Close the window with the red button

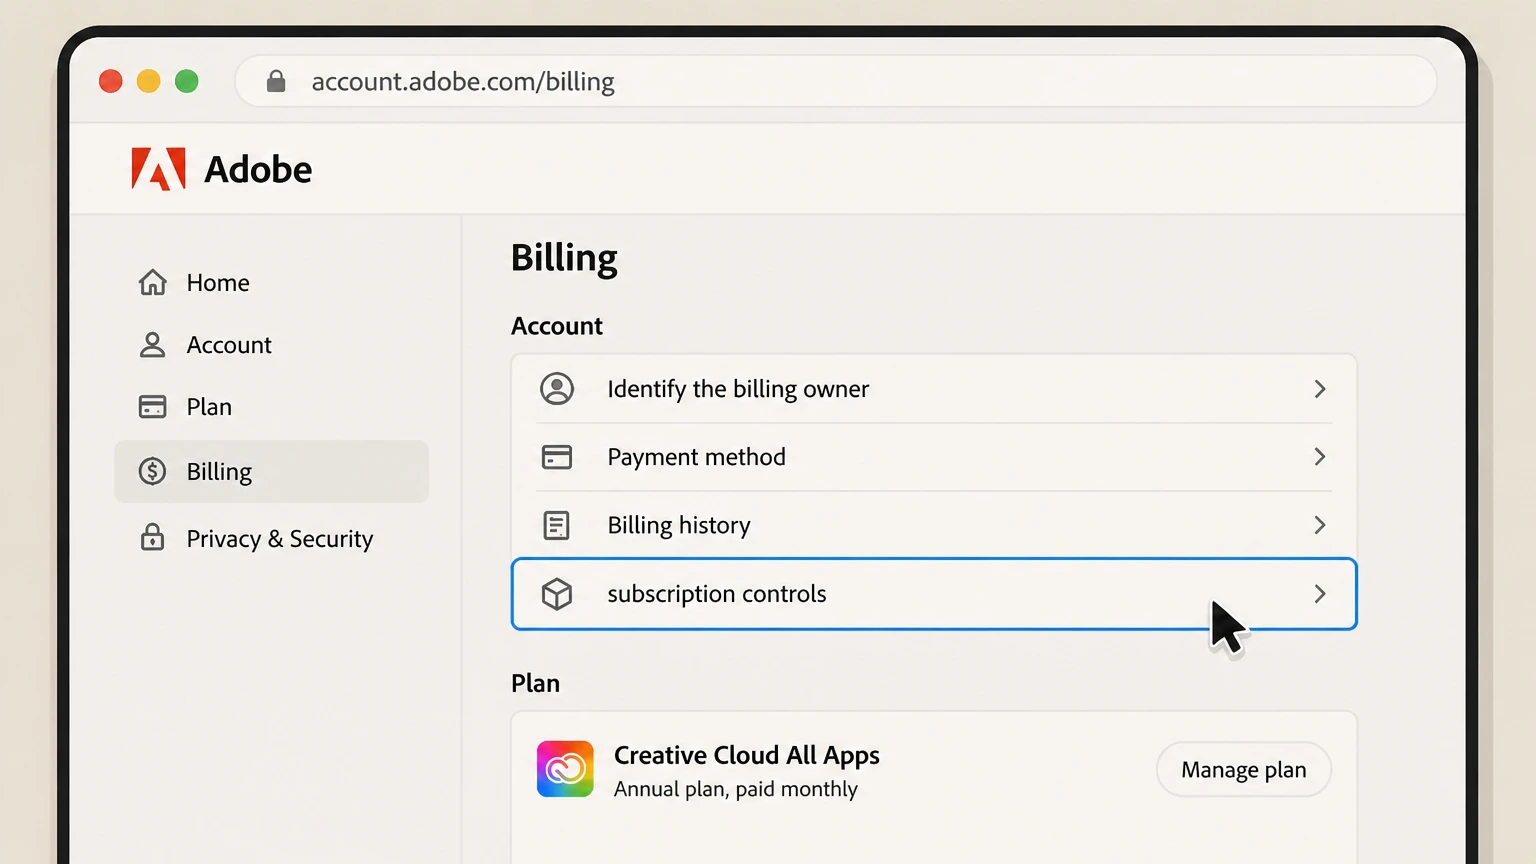tap(111, 81)
